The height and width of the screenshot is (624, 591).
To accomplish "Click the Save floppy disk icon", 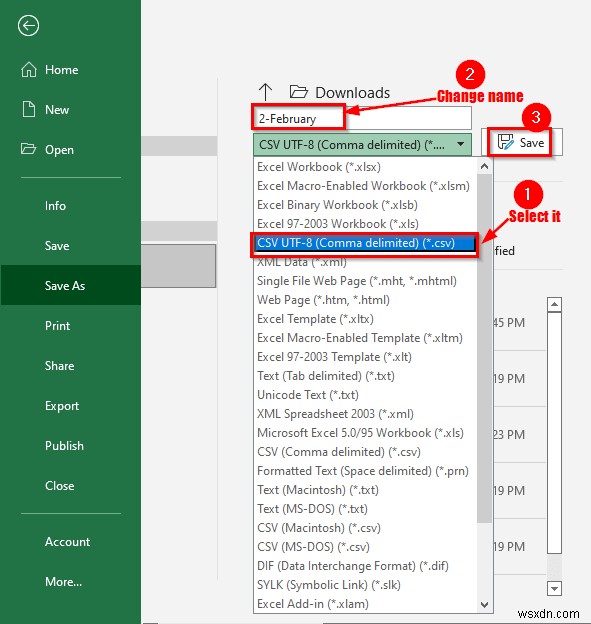I will [505, 142].
